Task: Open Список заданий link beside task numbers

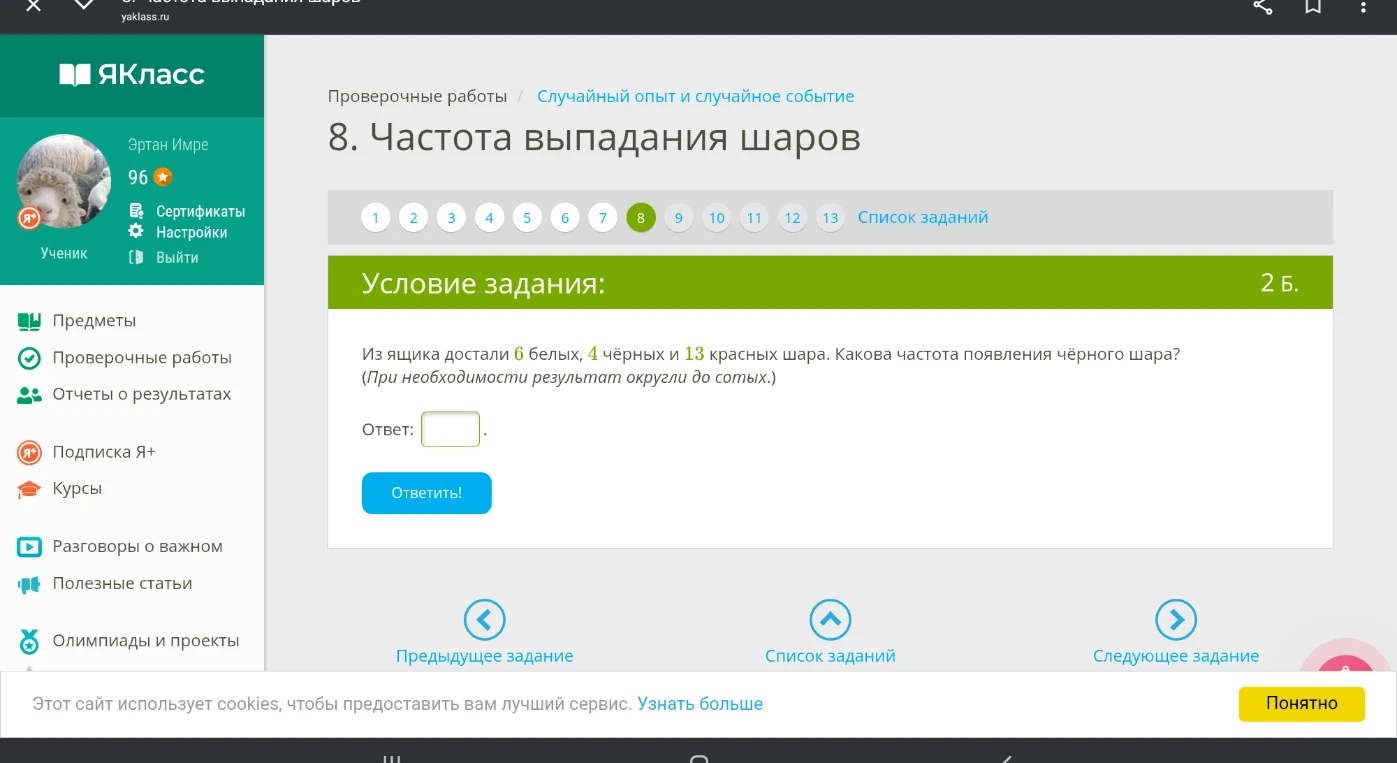Action: coord(923,217)
